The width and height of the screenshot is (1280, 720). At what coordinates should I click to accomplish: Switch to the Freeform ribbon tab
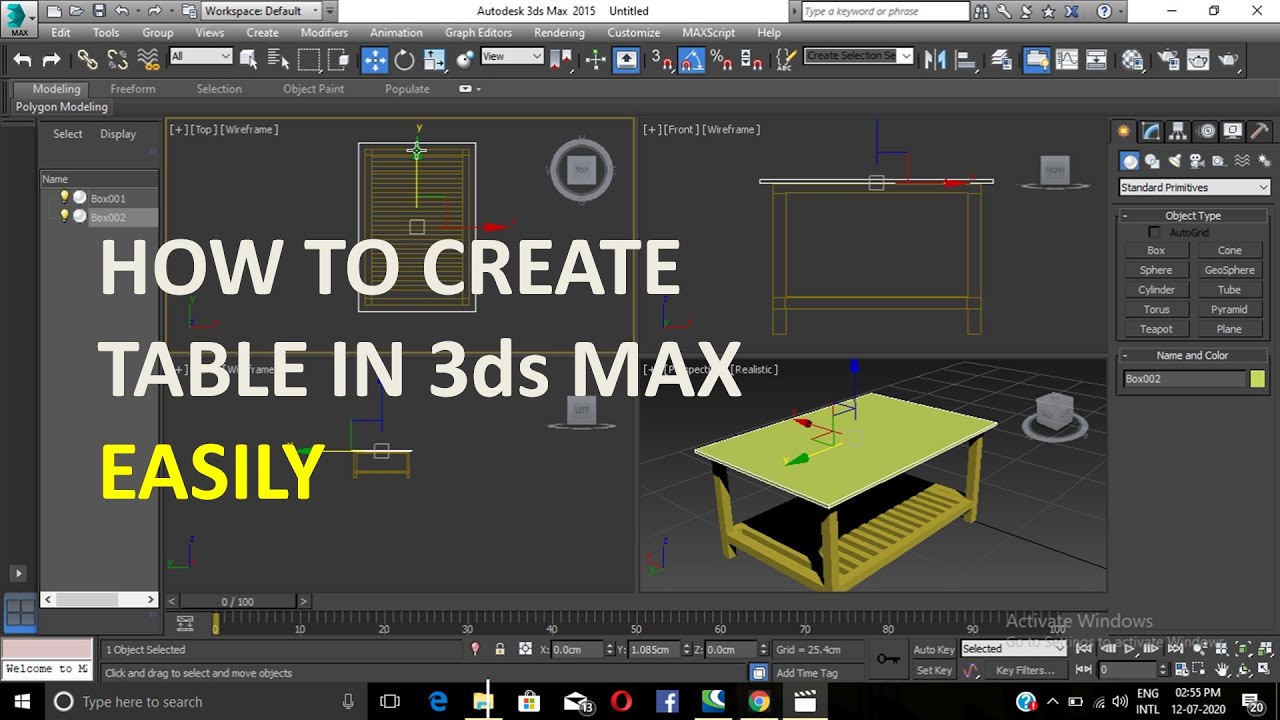(x=133, y=89)
